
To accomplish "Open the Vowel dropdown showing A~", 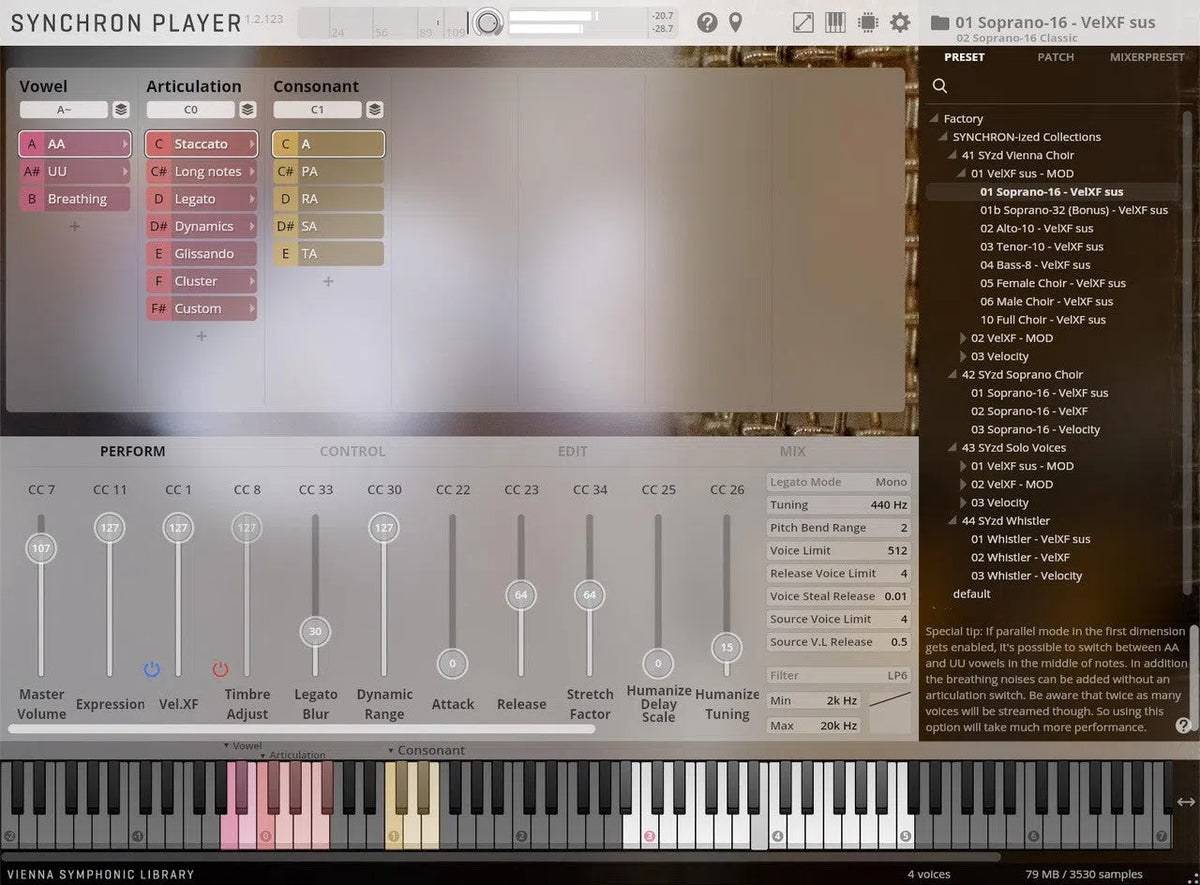I will [62, 109].
